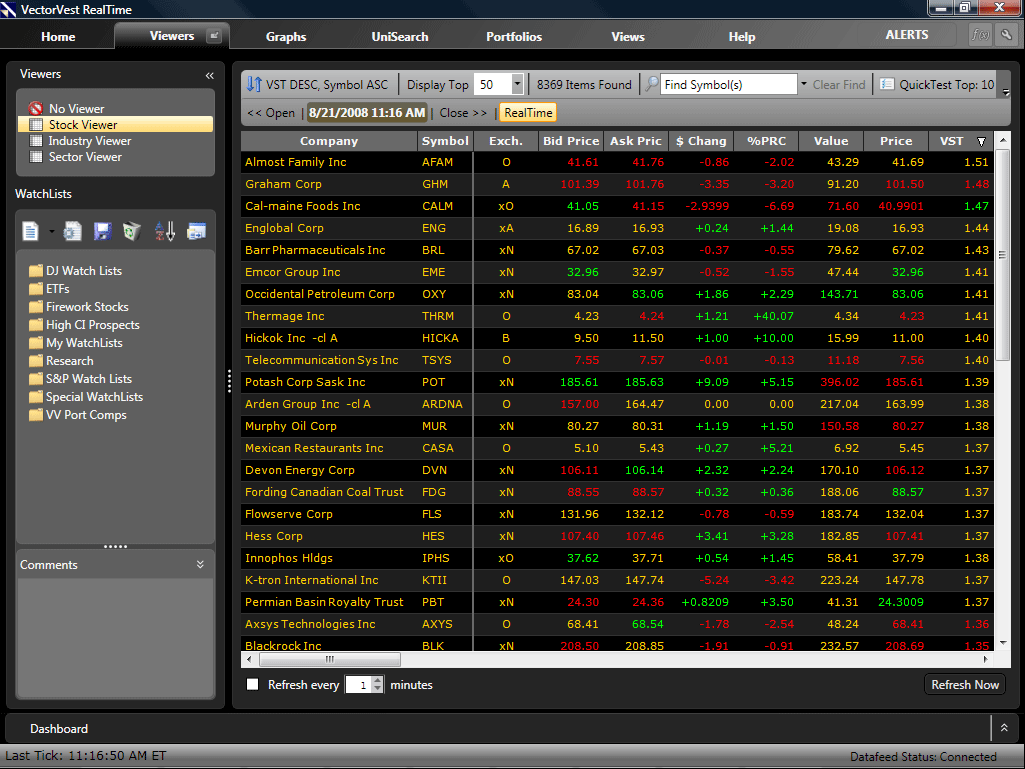1025x769 pixels.
Task: Click the VST DESC sort arrows icon
Action: (x=254, y=85)
